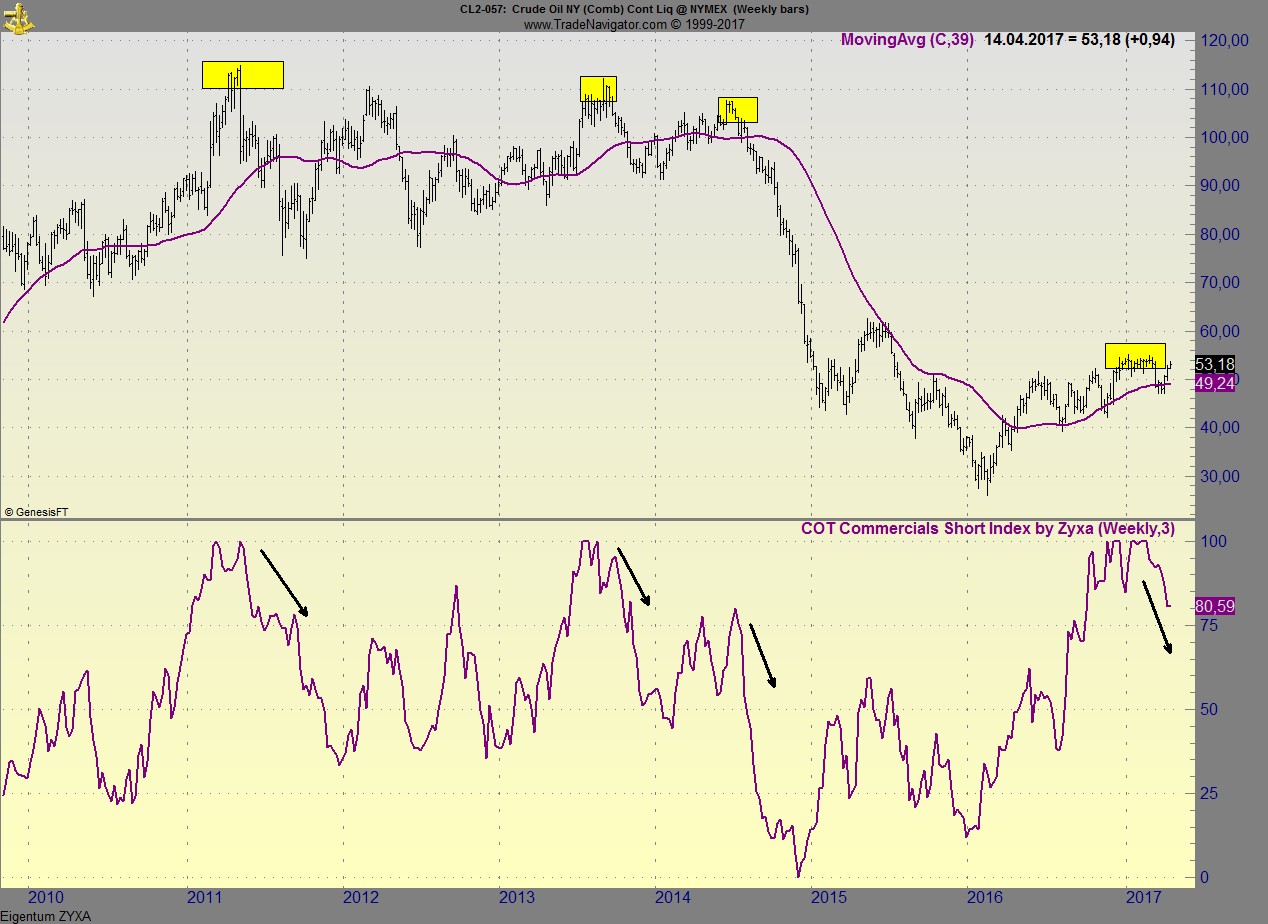The height and width of the screenshot is (924, 1268).
Task: Select the yellow highlight box near the 2014 high
Action: pos(738,108)
